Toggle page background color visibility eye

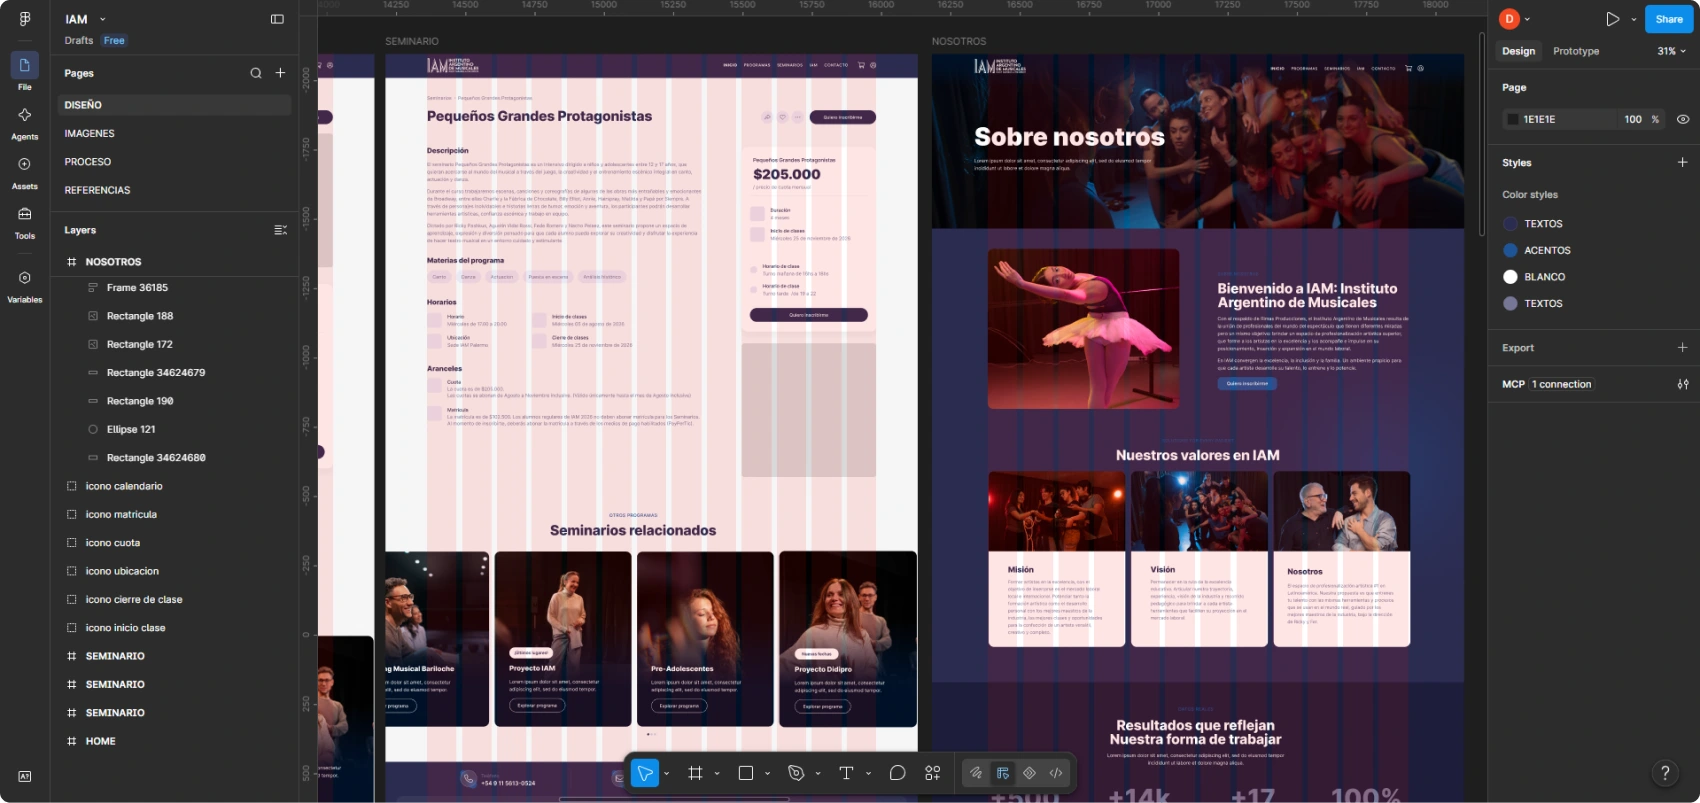pos(1683,119)
